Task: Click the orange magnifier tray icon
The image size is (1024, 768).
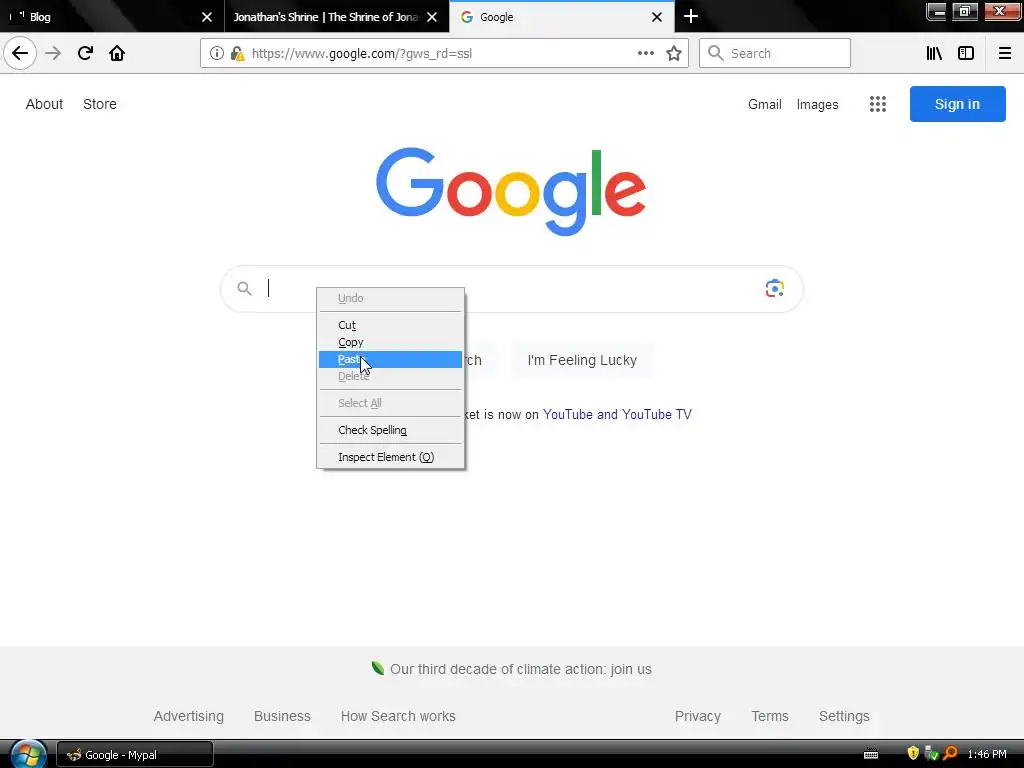Action: click(x=950, y=754)
